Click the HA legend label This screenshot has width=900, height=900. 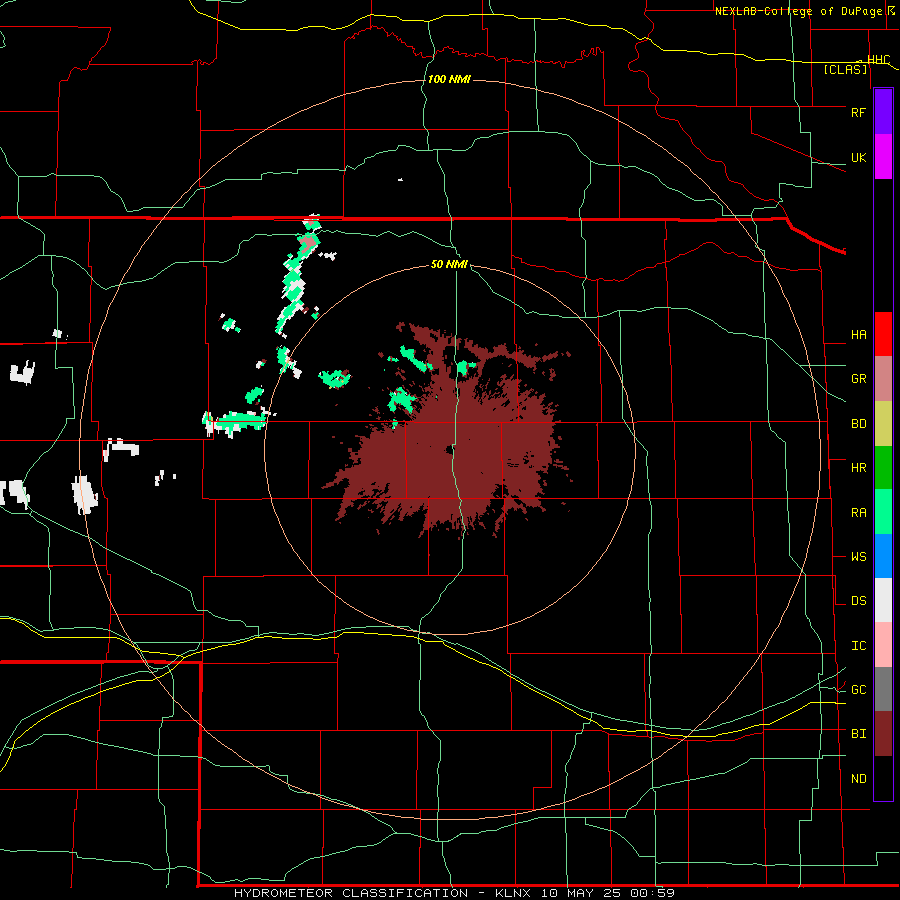(x=858, y=334)
